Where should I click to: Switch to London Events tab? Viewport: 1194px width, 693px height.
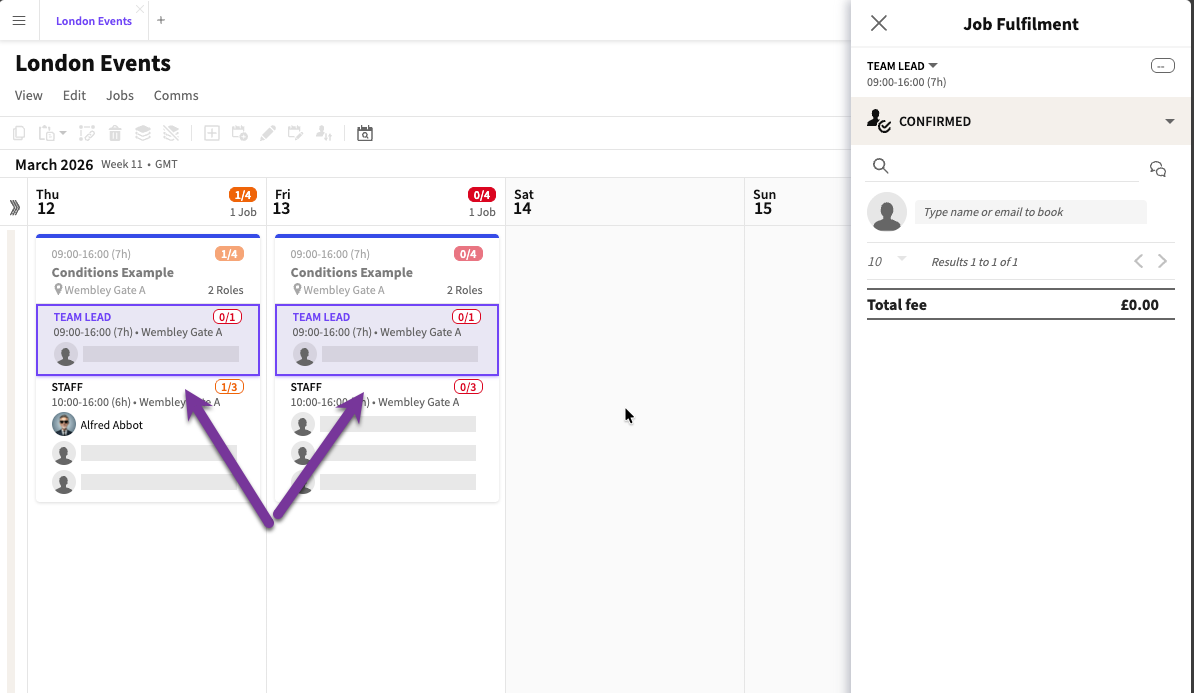coord(94,21)
